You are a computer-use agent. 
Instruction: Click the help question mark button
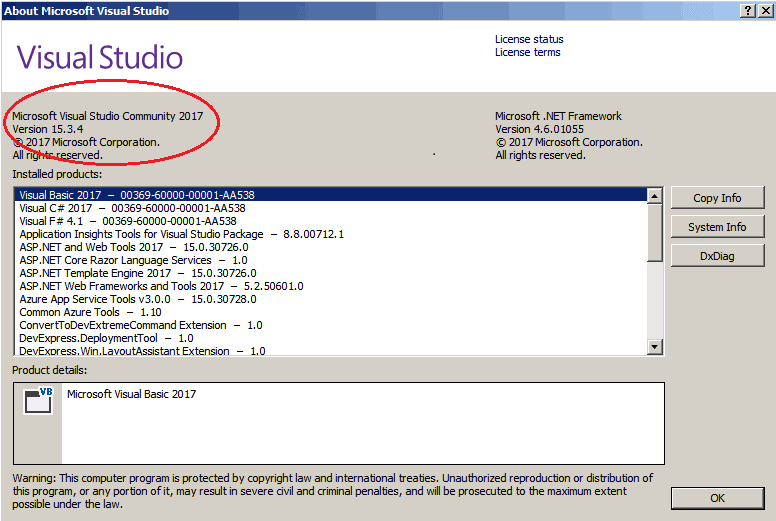click(x=747, y=10)
